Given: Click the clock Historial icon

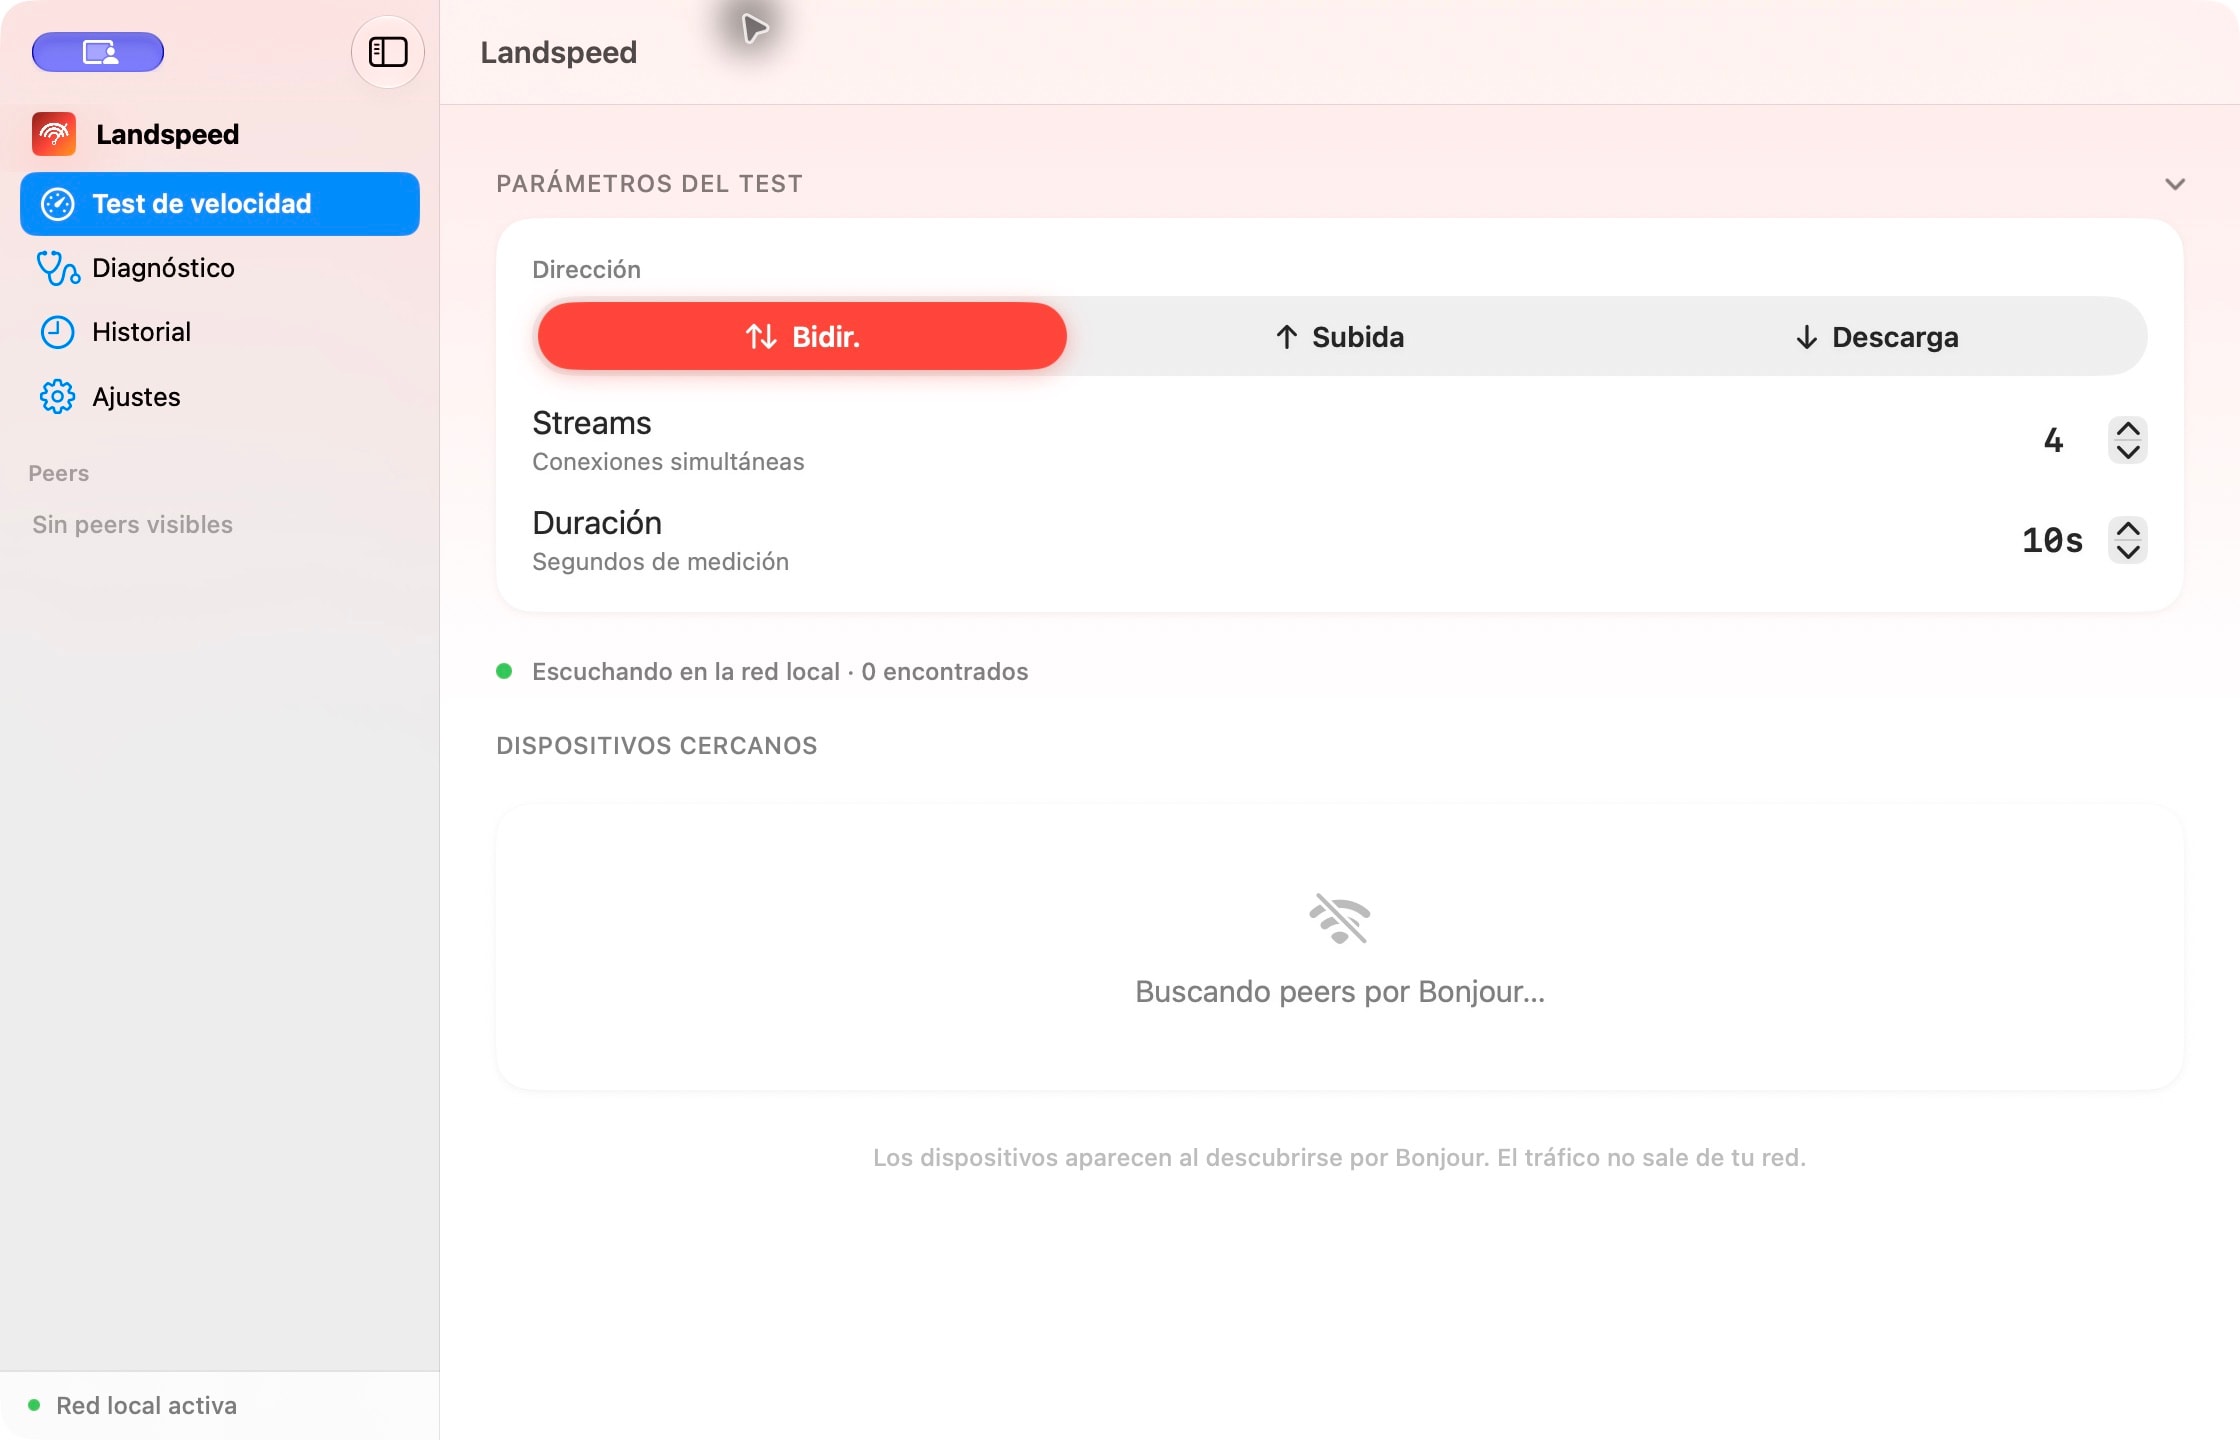Looking at the screenshot, I should tap(57, 332).
